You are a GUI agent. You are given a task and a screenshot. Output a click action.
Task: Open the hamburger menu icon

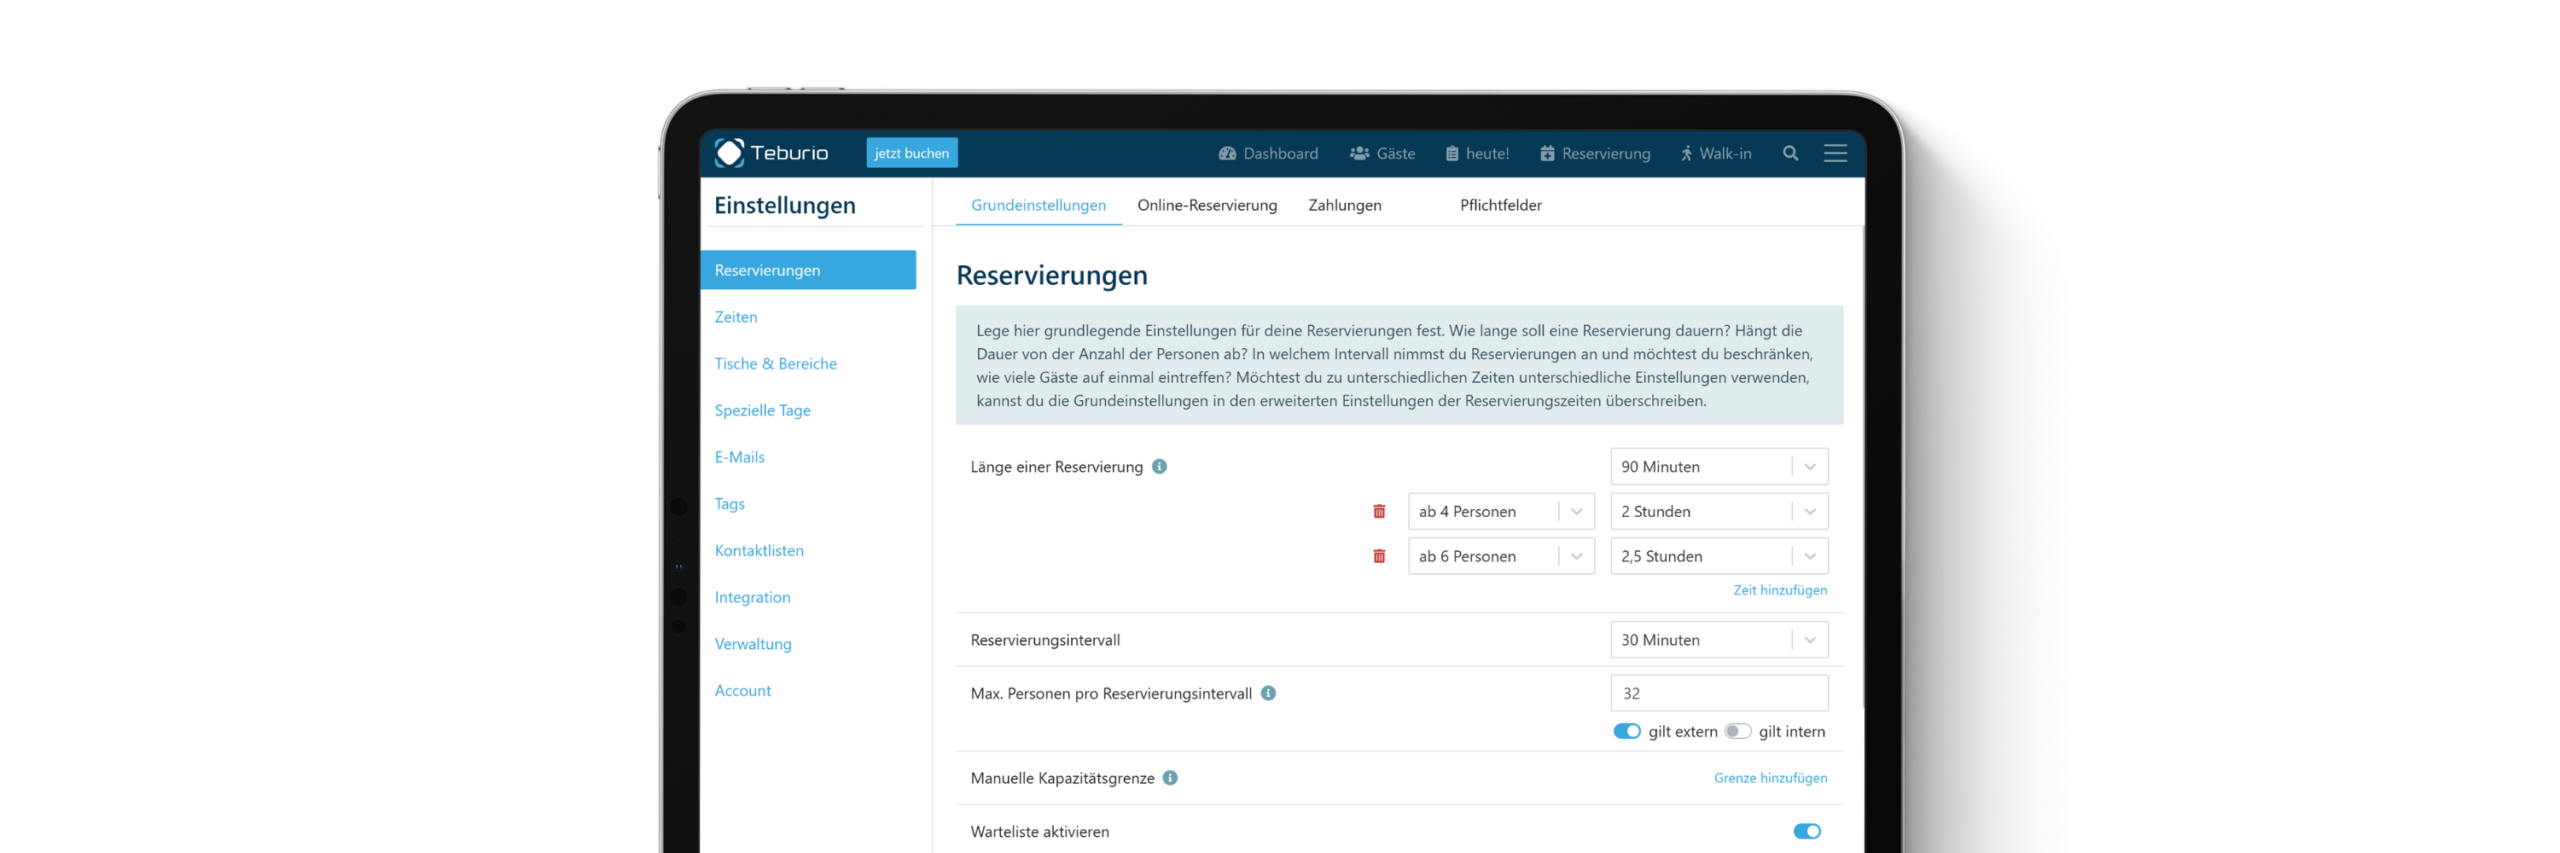(x=1834, y=153)
